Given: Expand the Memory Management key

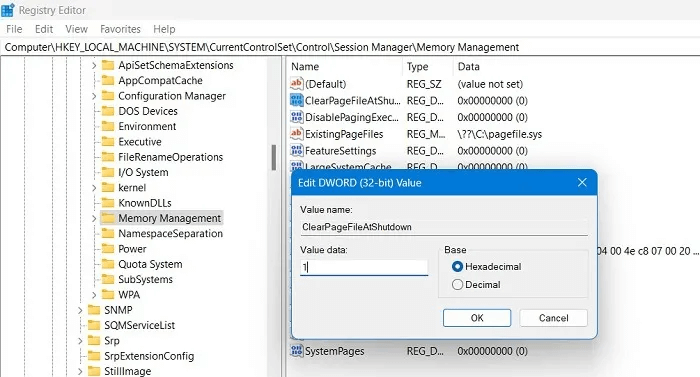Looking at the screenshot, I should (x=94, y=218).
